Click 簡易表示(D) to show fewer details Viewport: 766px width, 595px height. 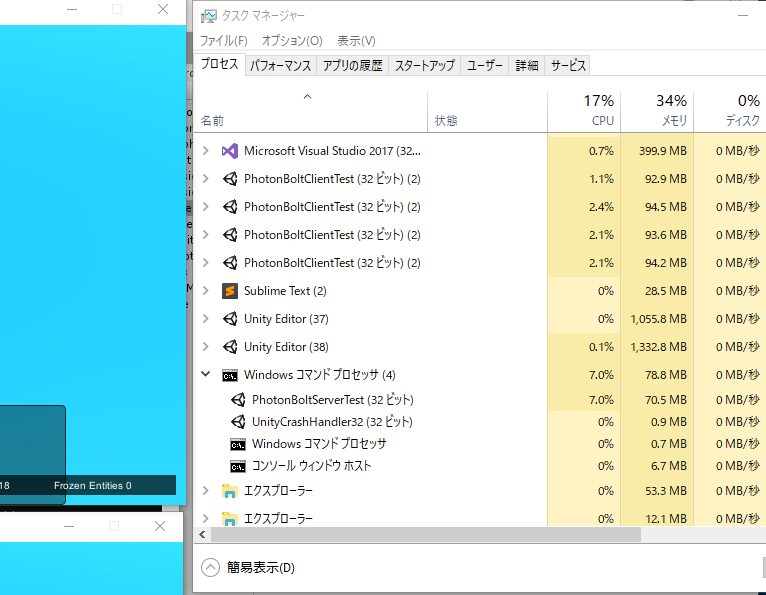point(248,568)
